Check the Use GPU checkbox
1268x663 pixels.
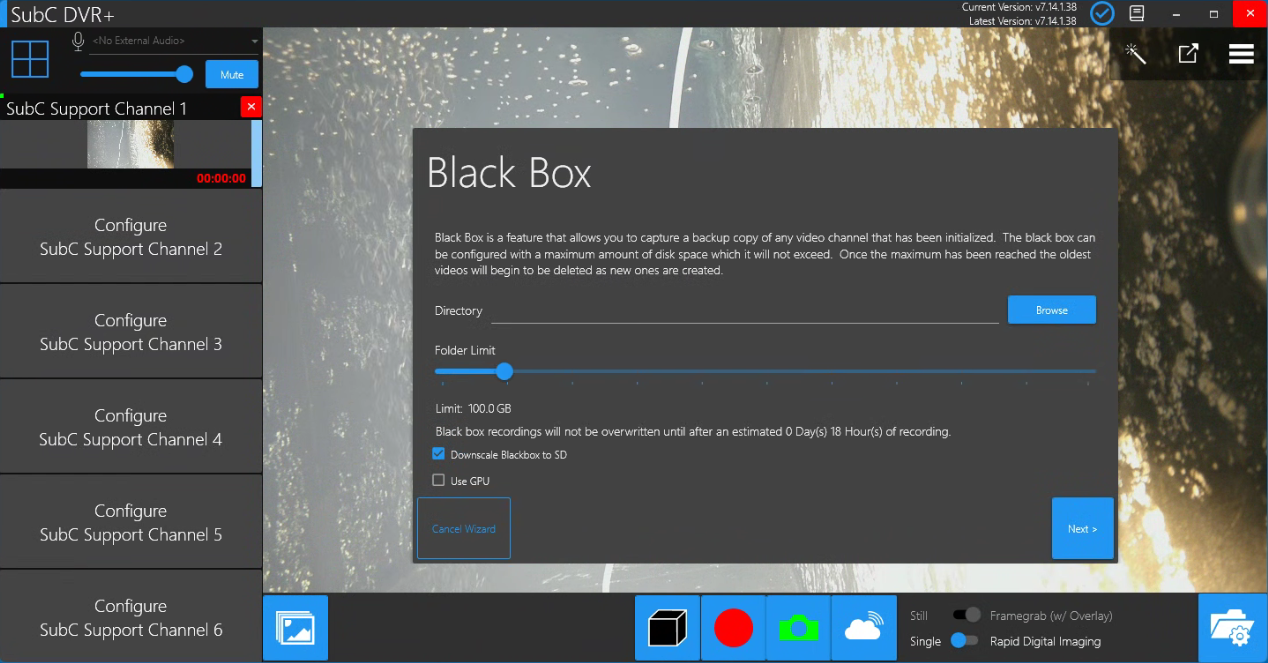[x=438, y=480]
